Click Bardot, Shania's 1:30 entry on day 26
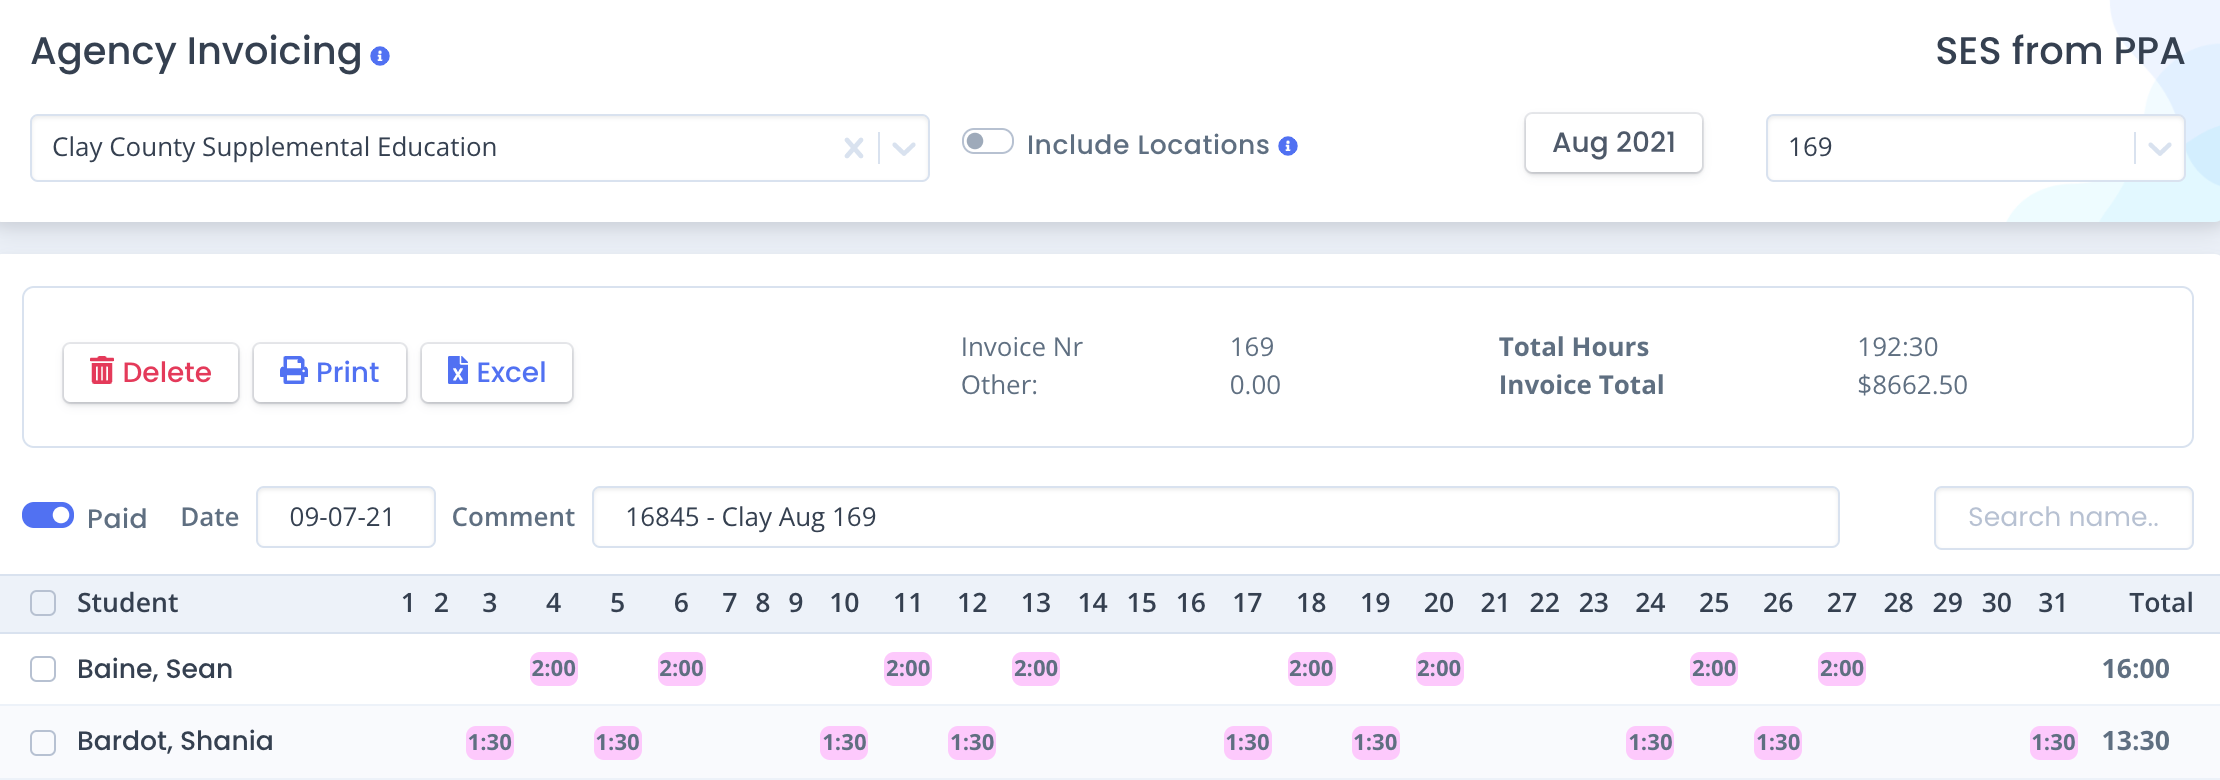 click(1778, 742)
